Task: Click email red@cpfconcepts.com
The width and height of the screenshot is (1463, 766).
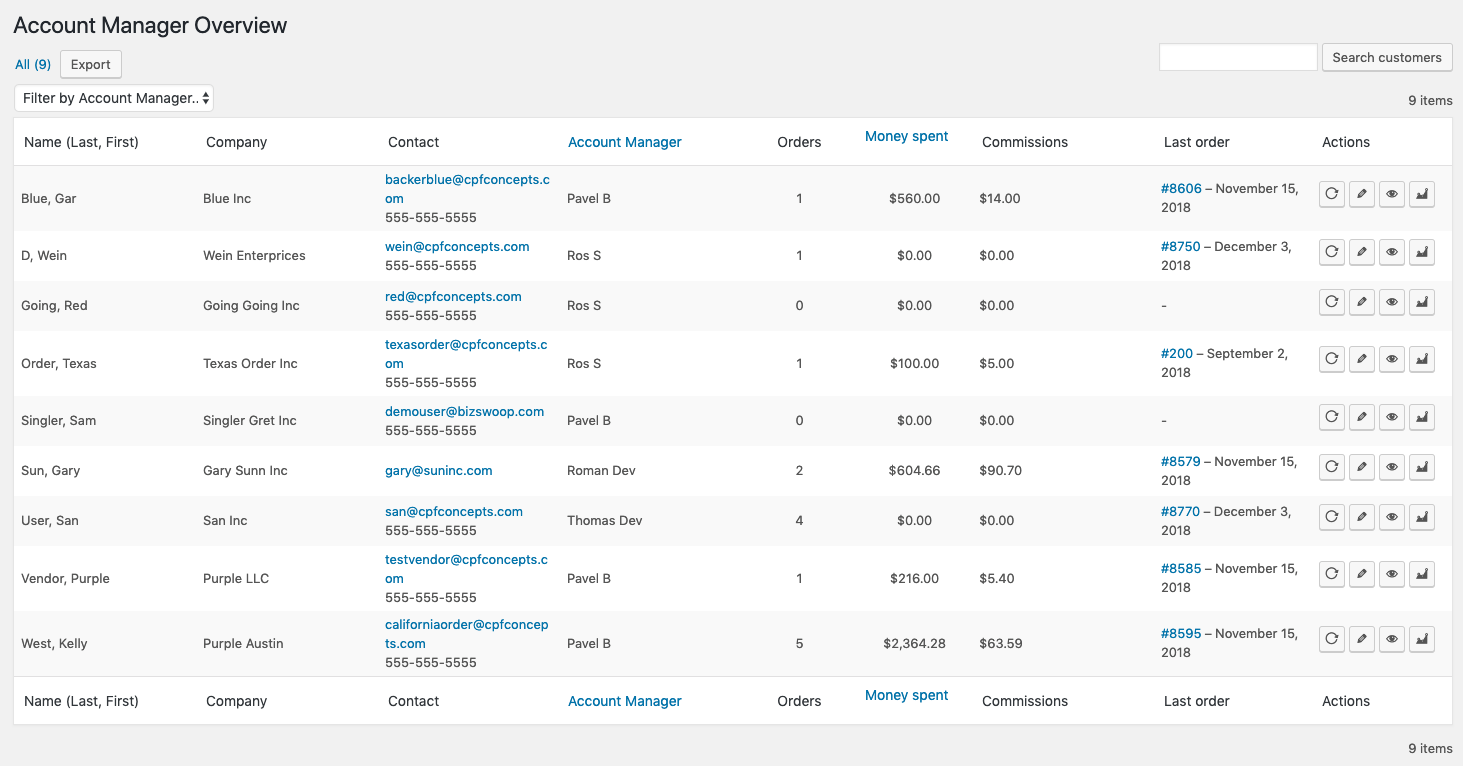Action: pyautogui.click(x=453, y=296)
